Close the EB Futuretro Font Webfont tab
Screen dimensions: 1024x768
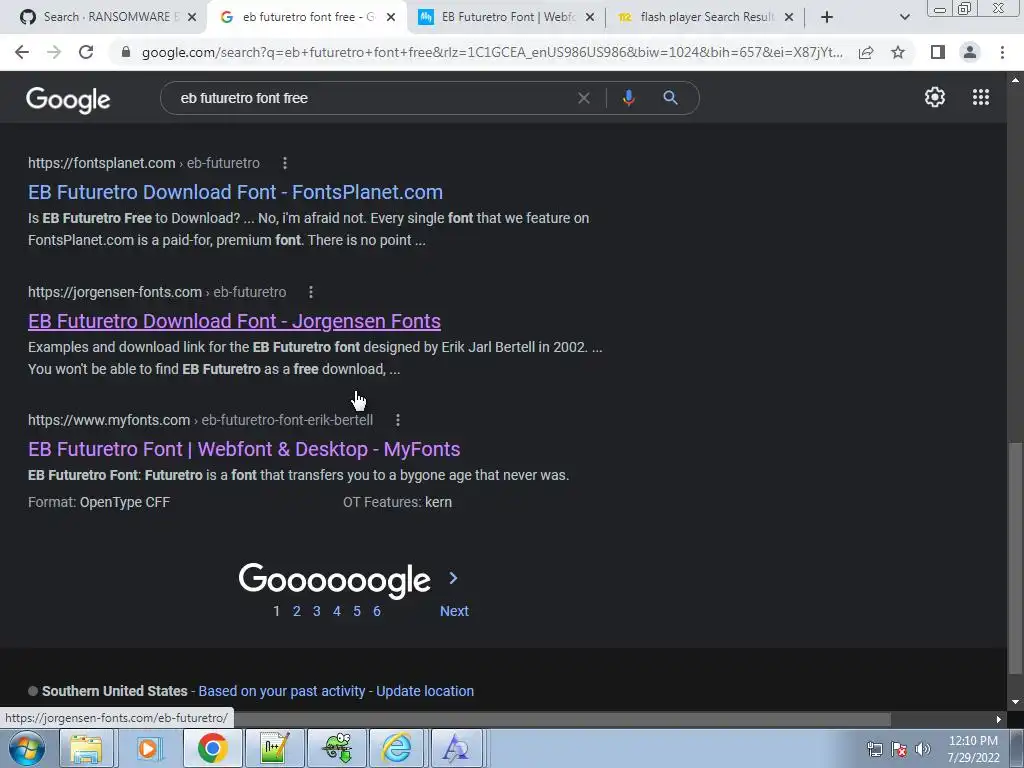click(x=590, y=17)
